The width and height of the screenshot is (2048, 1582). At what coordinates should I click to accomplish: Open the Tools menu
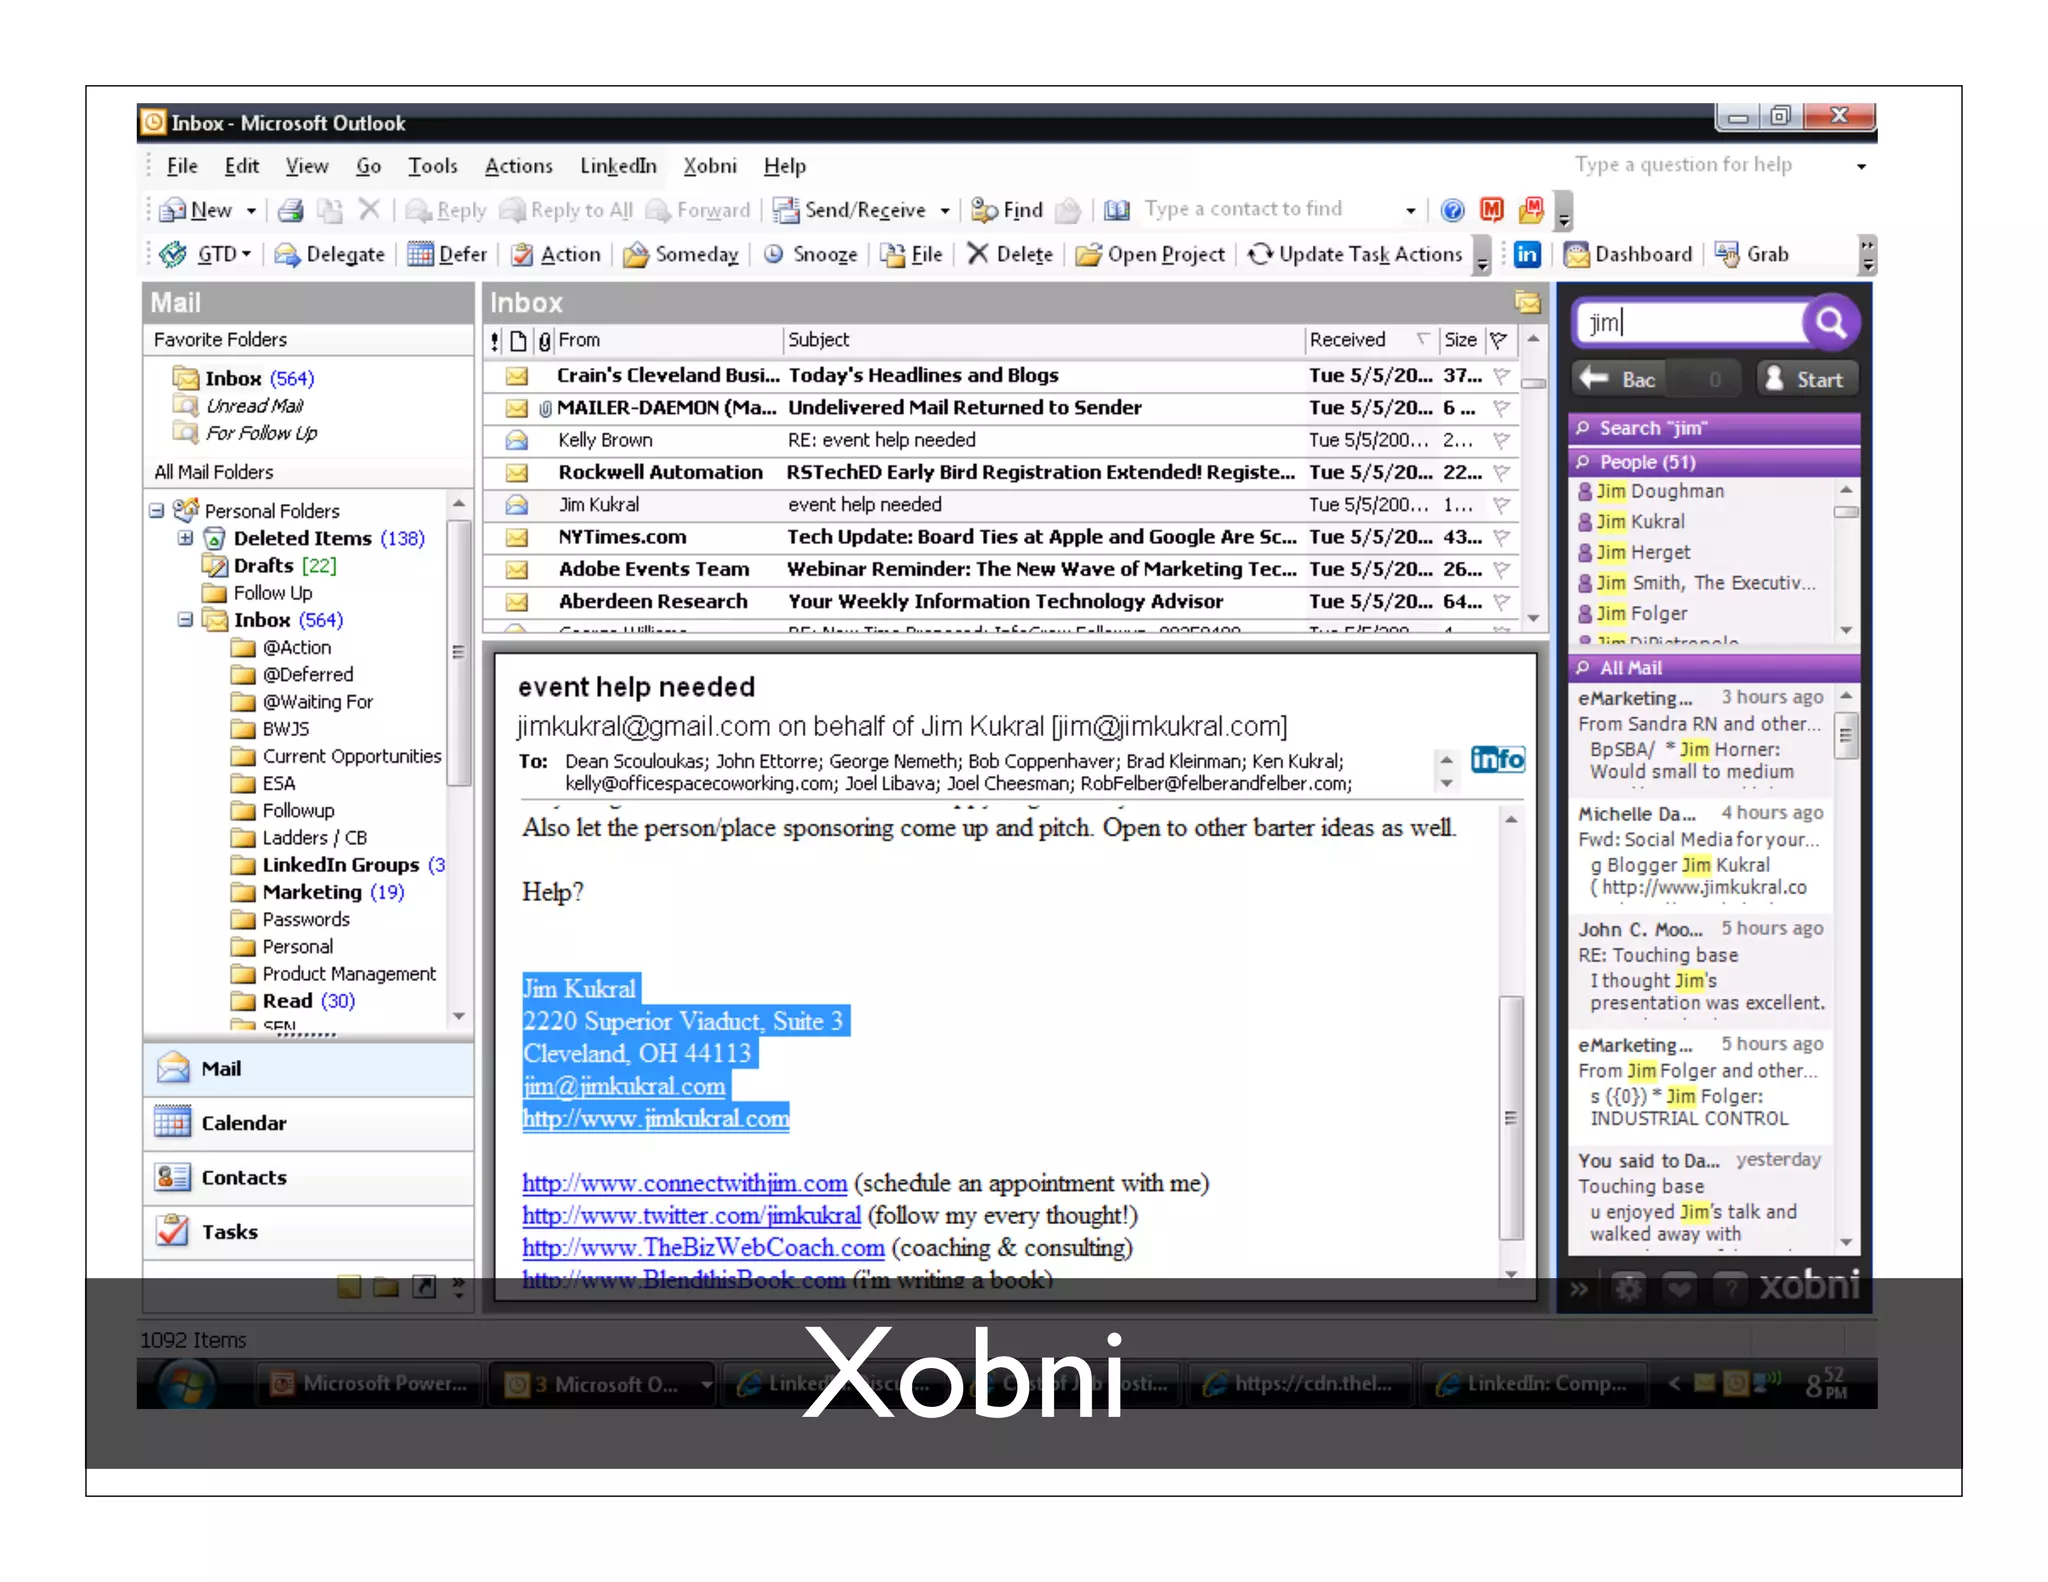pyautogui.click(x=432, y=166)
